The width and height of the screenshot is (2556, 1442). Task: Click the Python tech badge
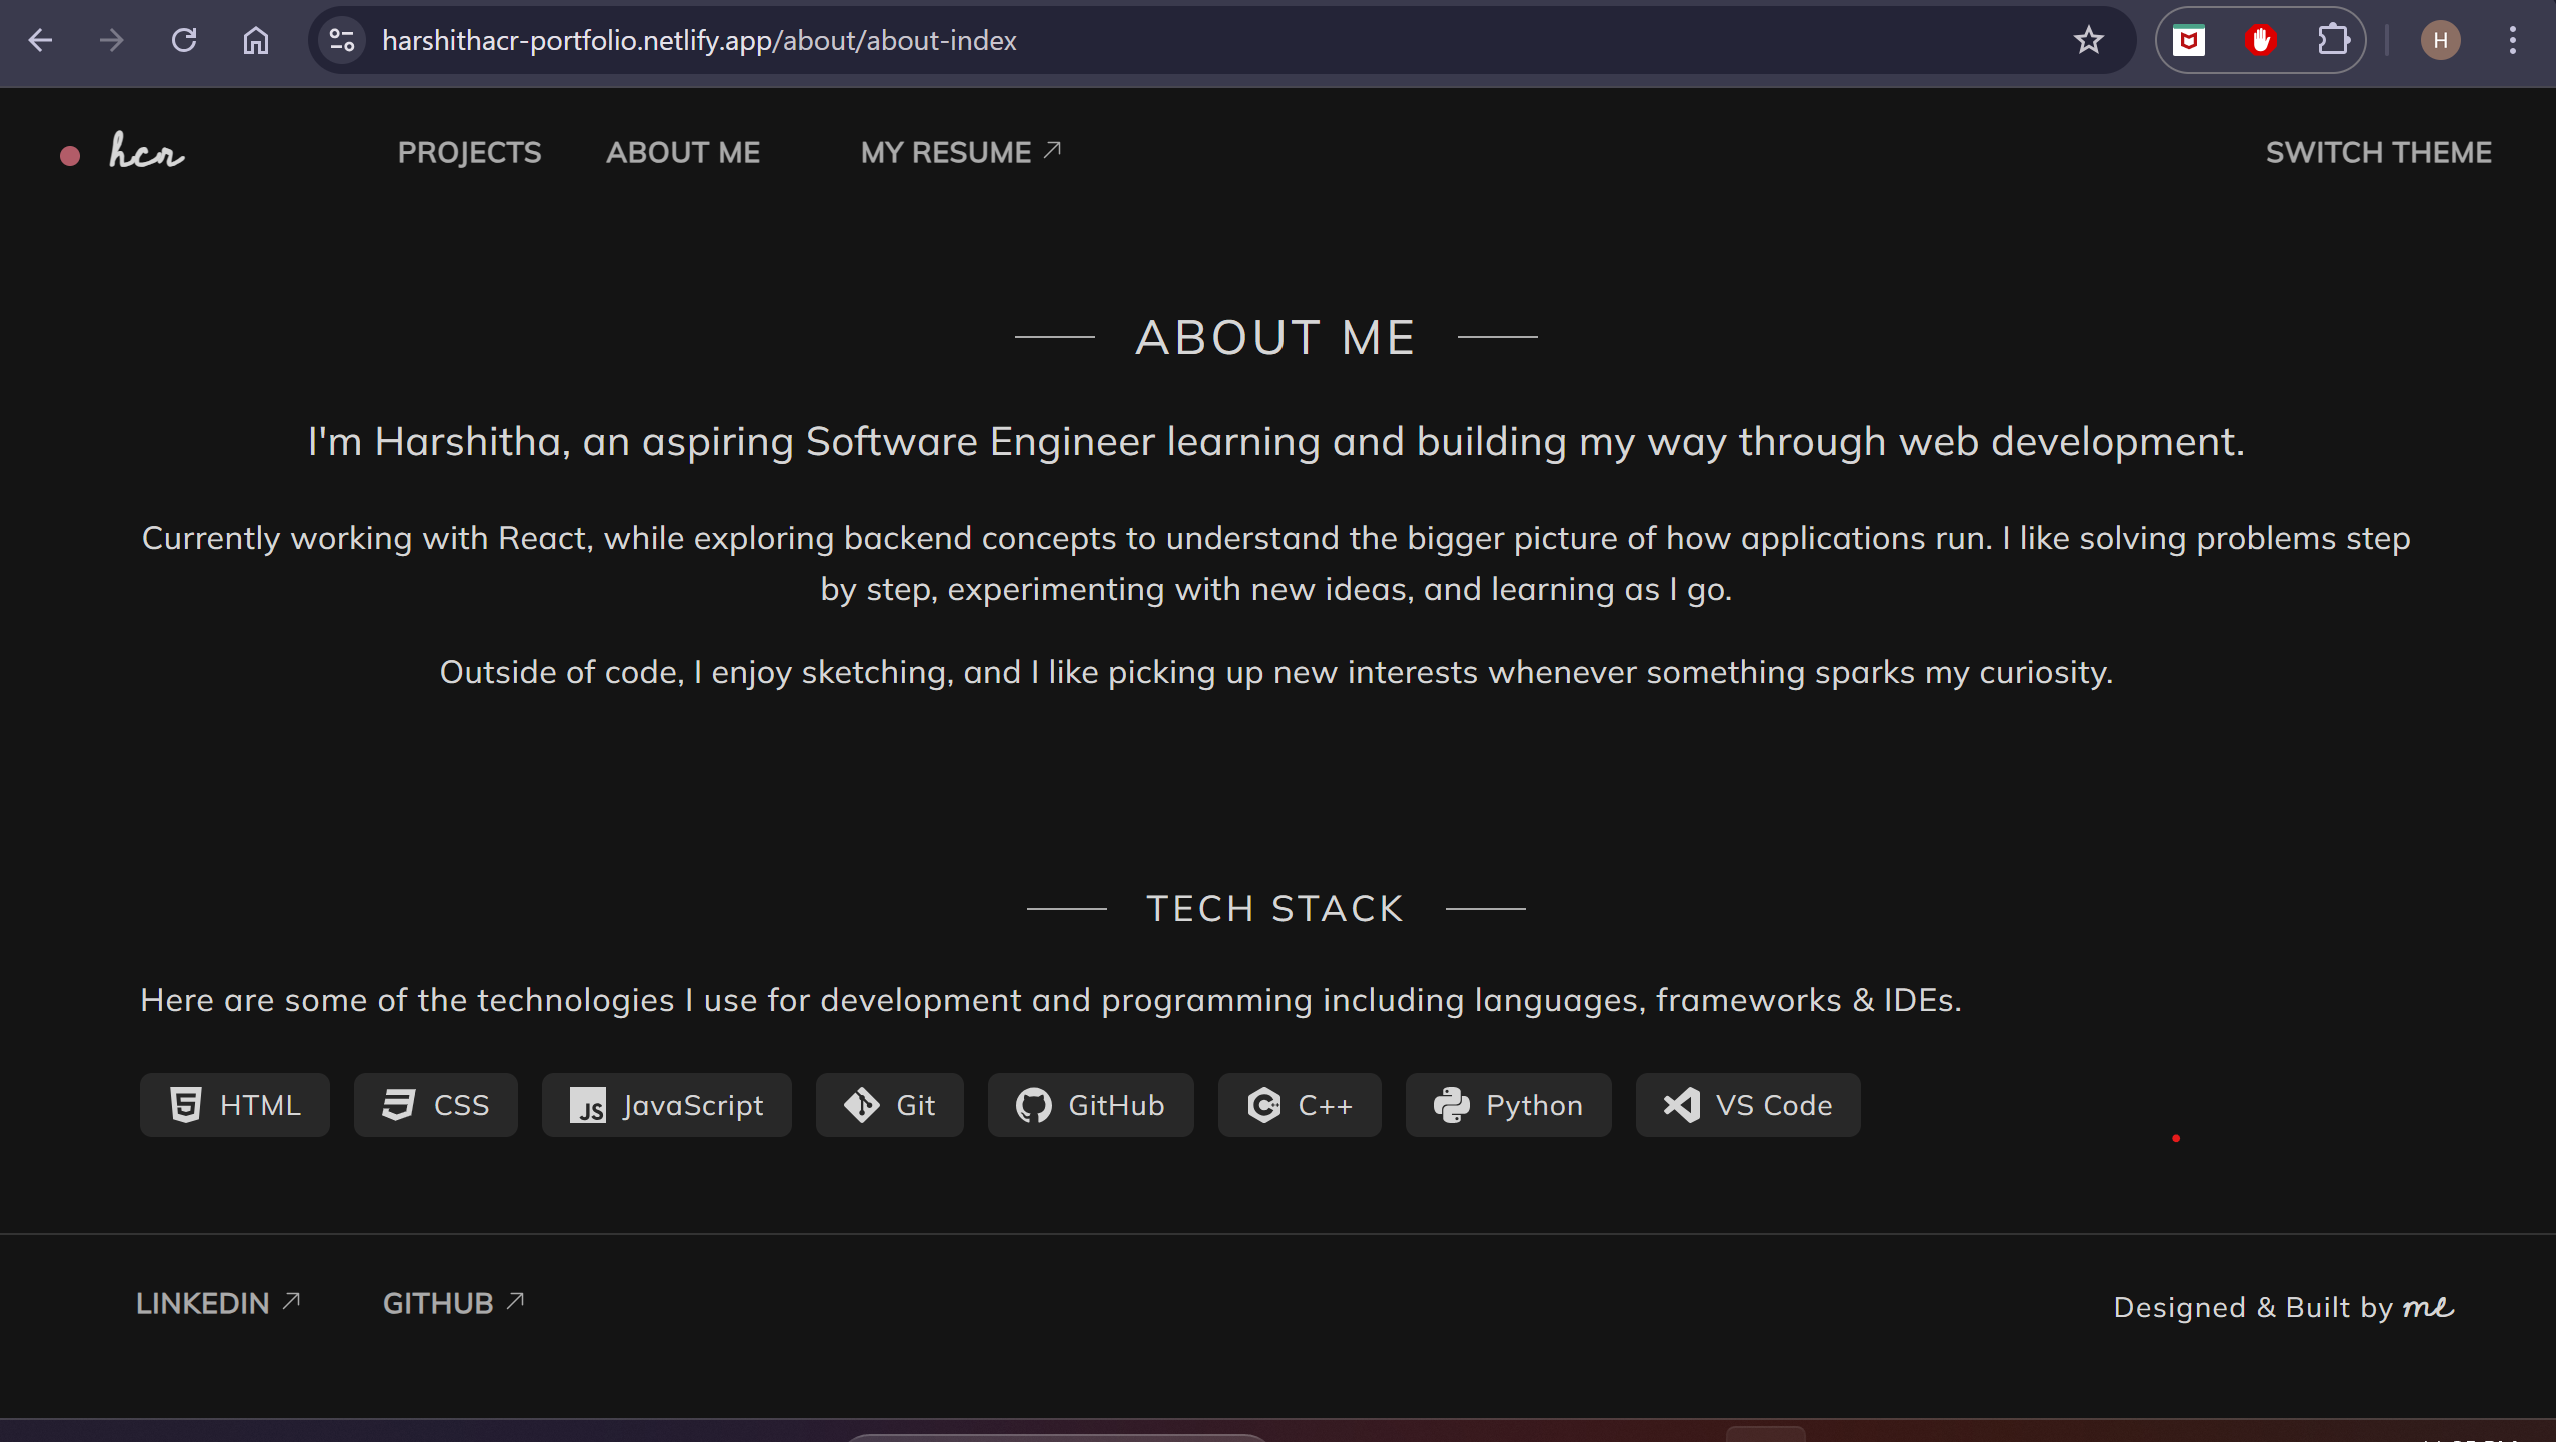click(x=1508, y=1105)
